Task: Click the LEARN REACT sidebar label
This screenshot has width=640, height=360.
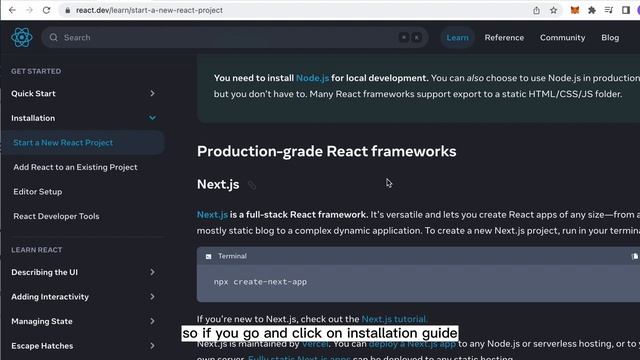Action: (36, 250)
